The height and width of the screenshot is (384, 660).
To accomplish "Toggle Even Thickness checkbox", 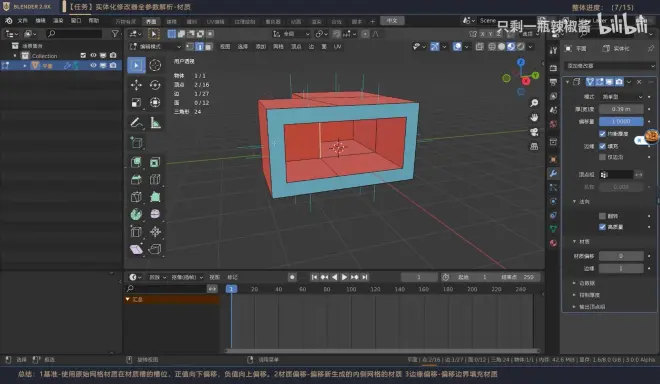I will (x=602, y=133).
